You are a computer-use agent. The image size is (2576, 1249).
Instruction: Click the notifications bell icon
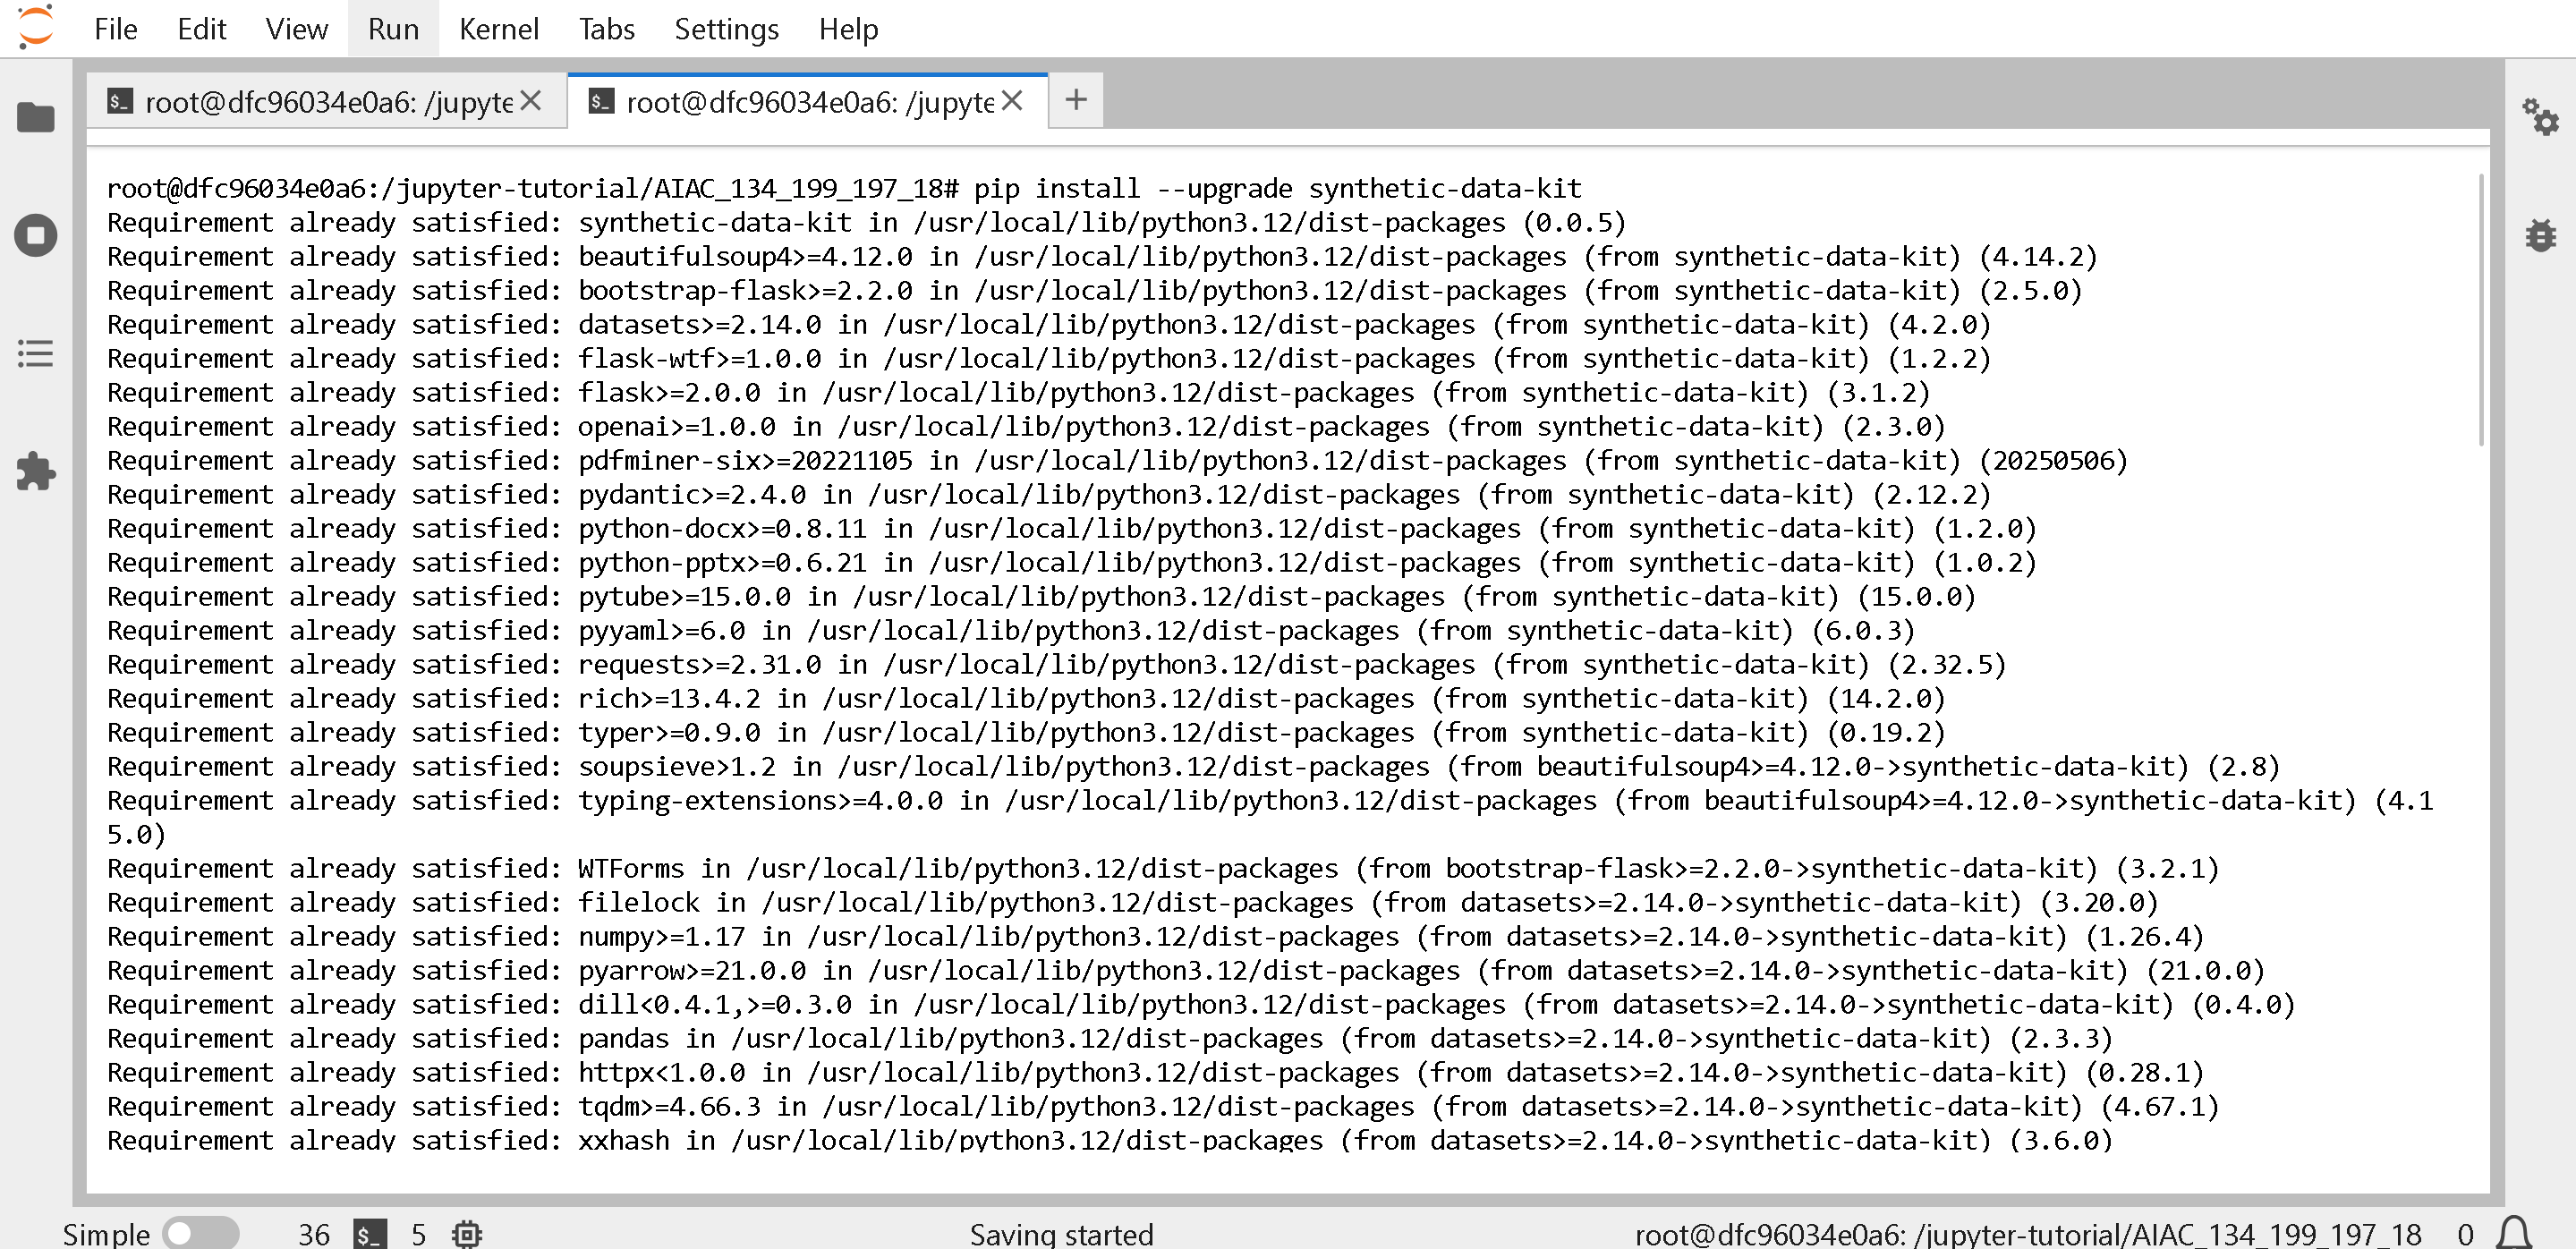click(2514, 1233)
